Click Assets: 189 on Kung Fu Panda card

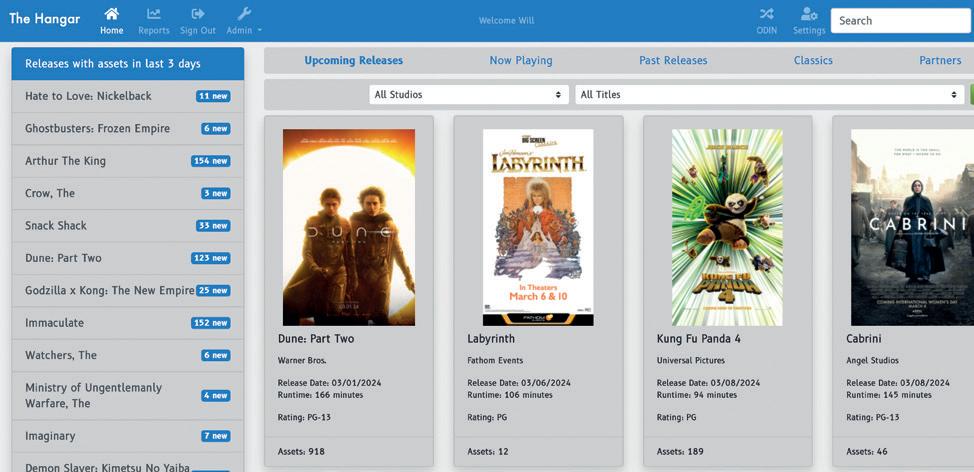click(x=680, y=452)
